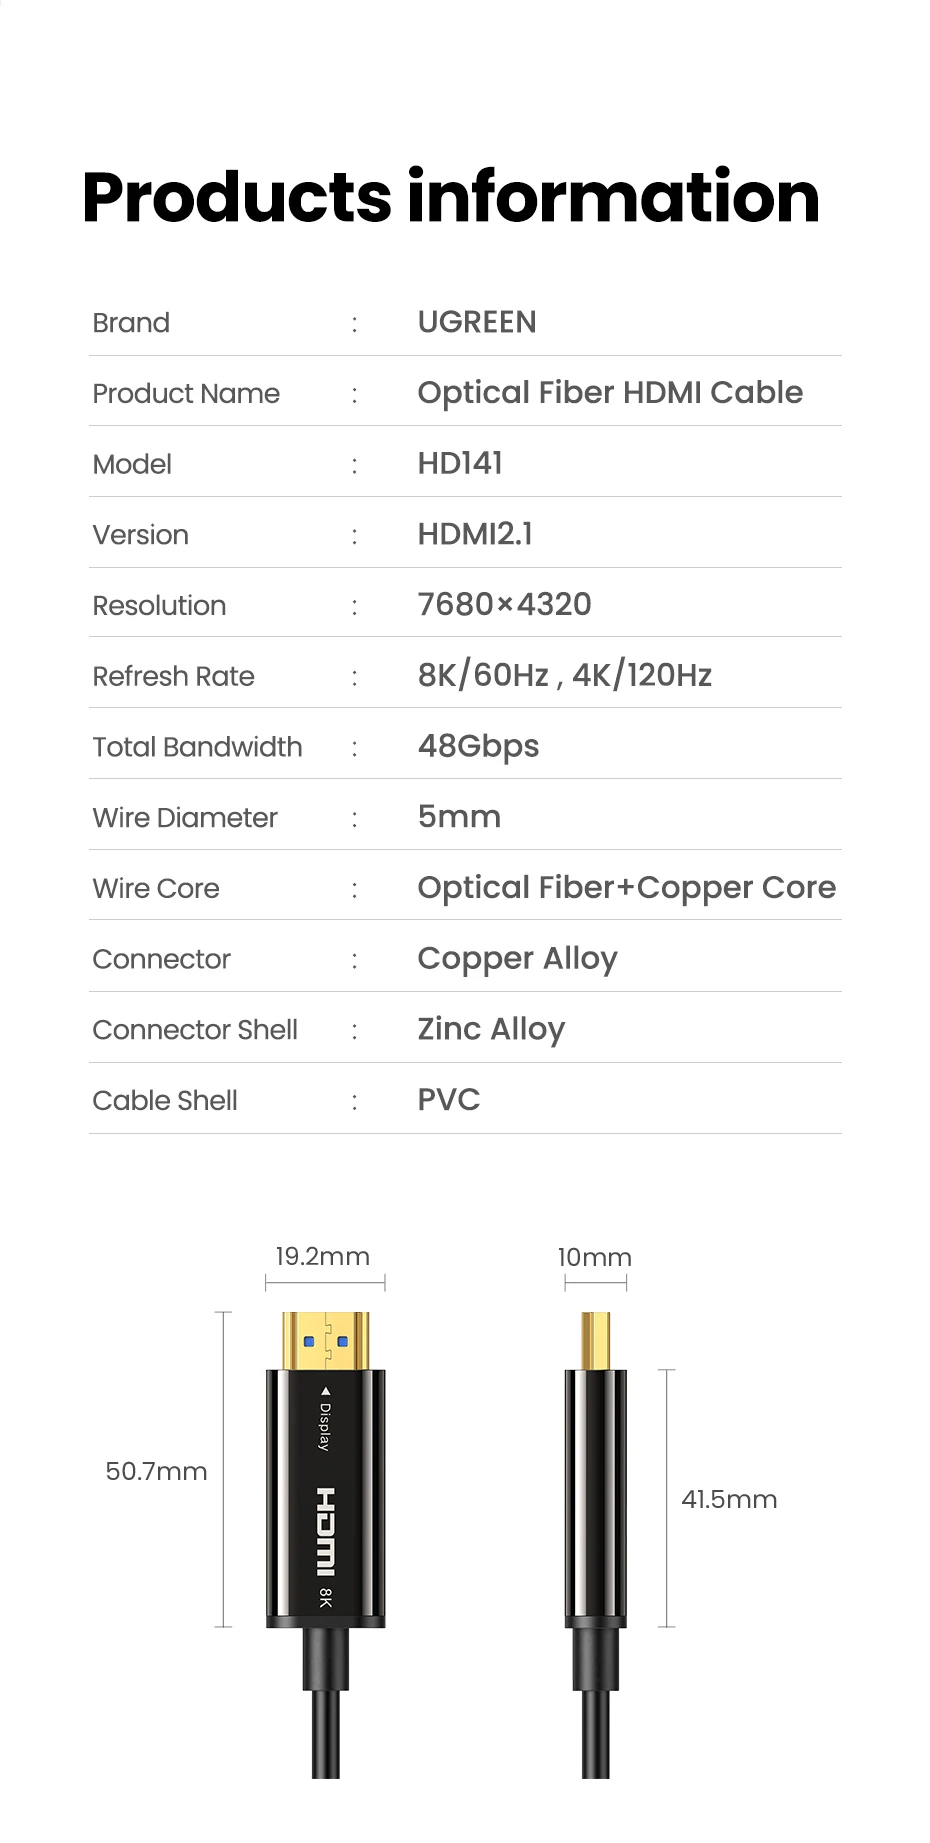930x1843 pixels.
Task: Click the HDMI2.1 version value
Action: 475,534
